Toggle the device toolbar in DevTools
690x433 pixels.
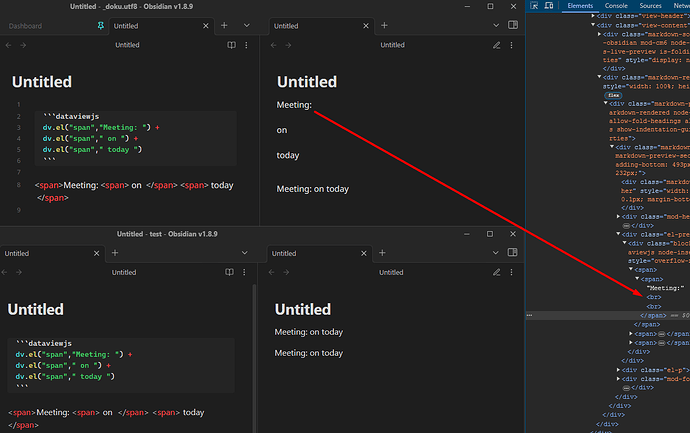(548, 6)
